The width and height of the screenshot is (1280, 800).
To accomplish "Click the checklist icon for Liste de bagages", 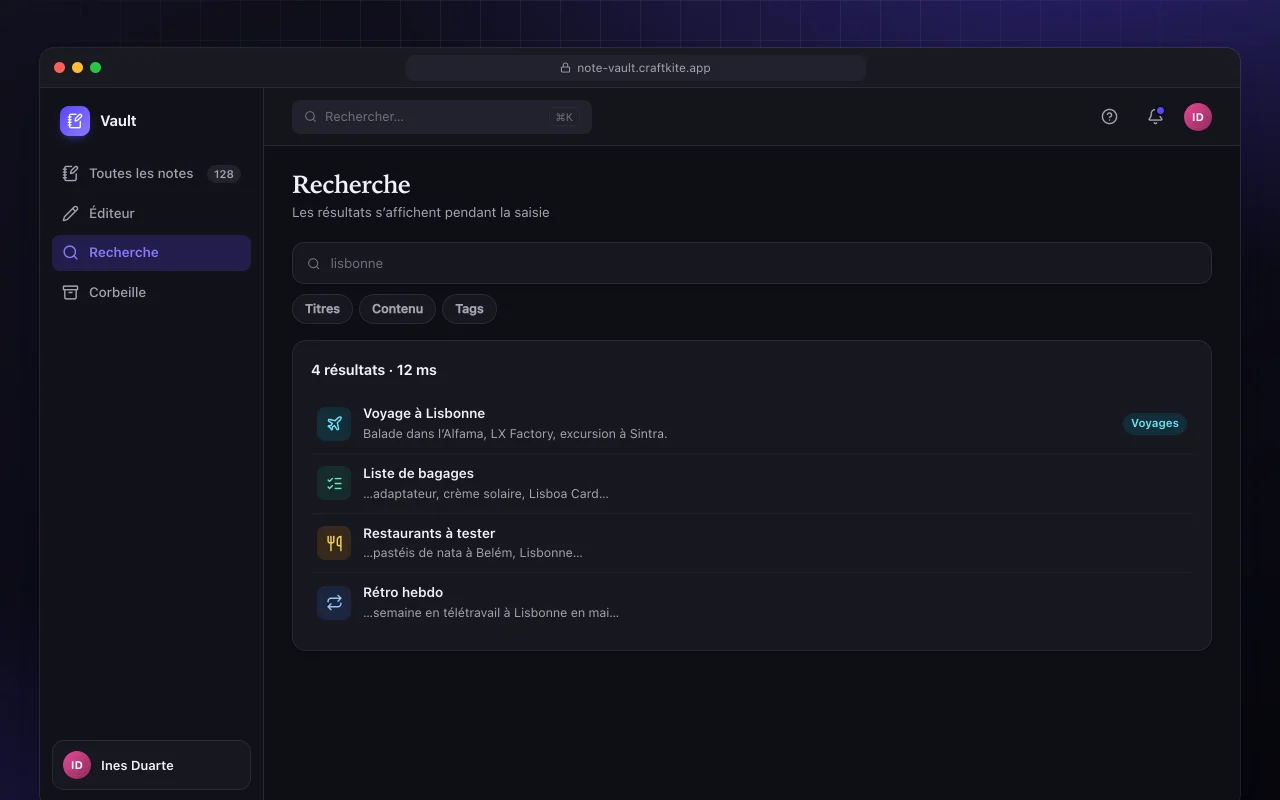I will (x=334, y=483).
